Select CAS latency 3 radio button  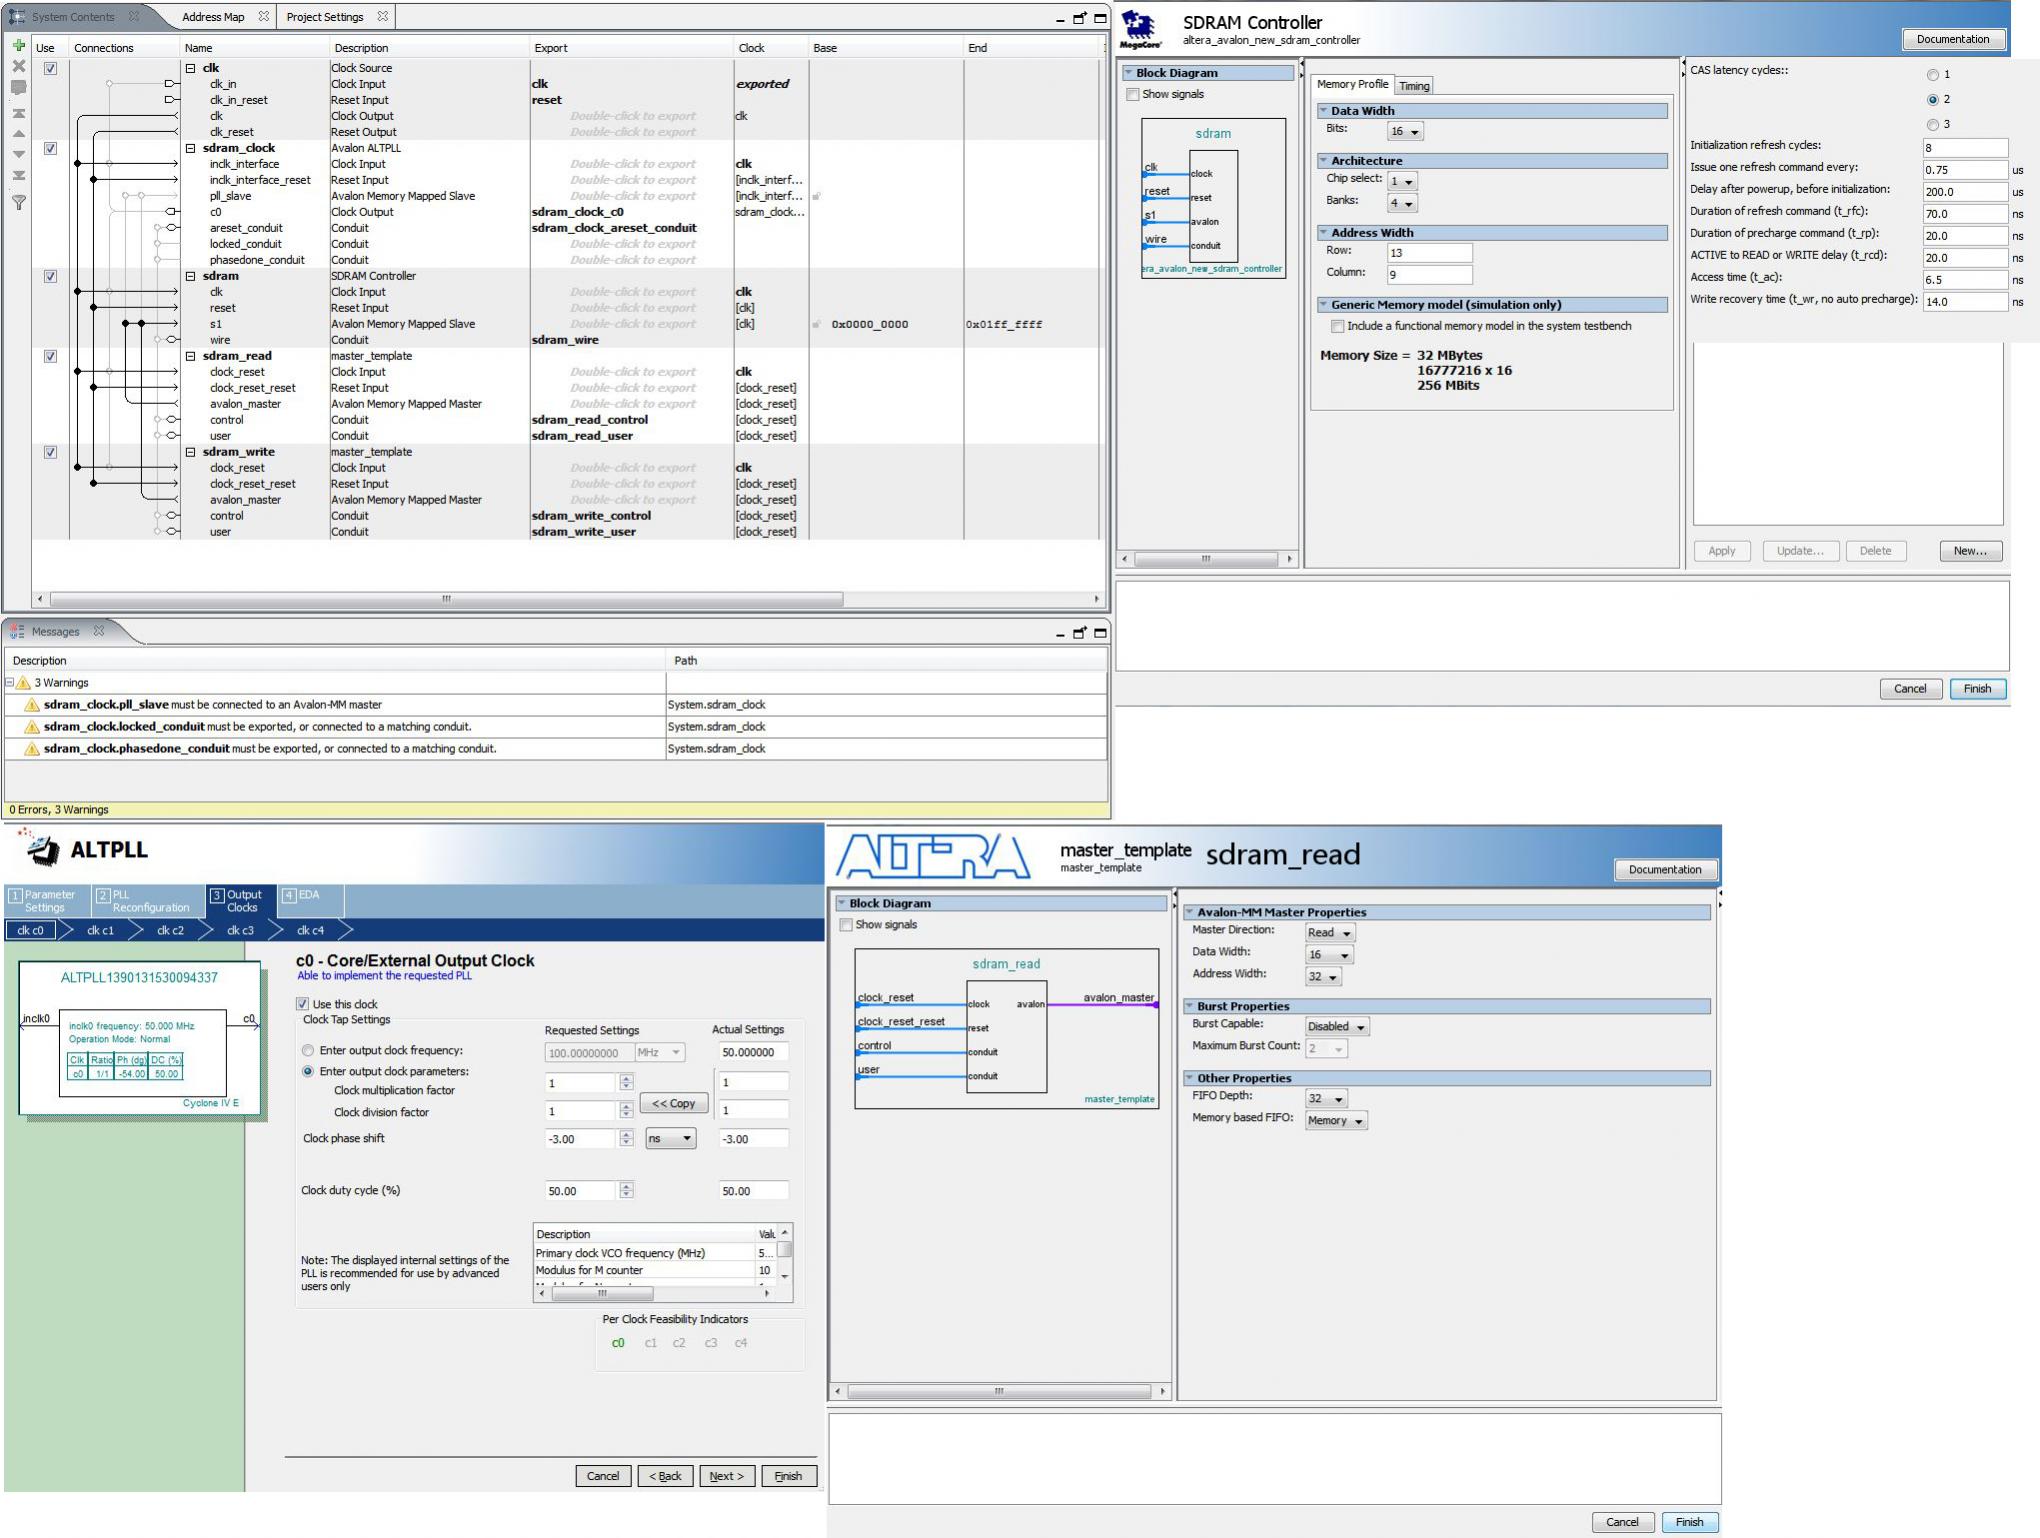tap(1932, 125)
